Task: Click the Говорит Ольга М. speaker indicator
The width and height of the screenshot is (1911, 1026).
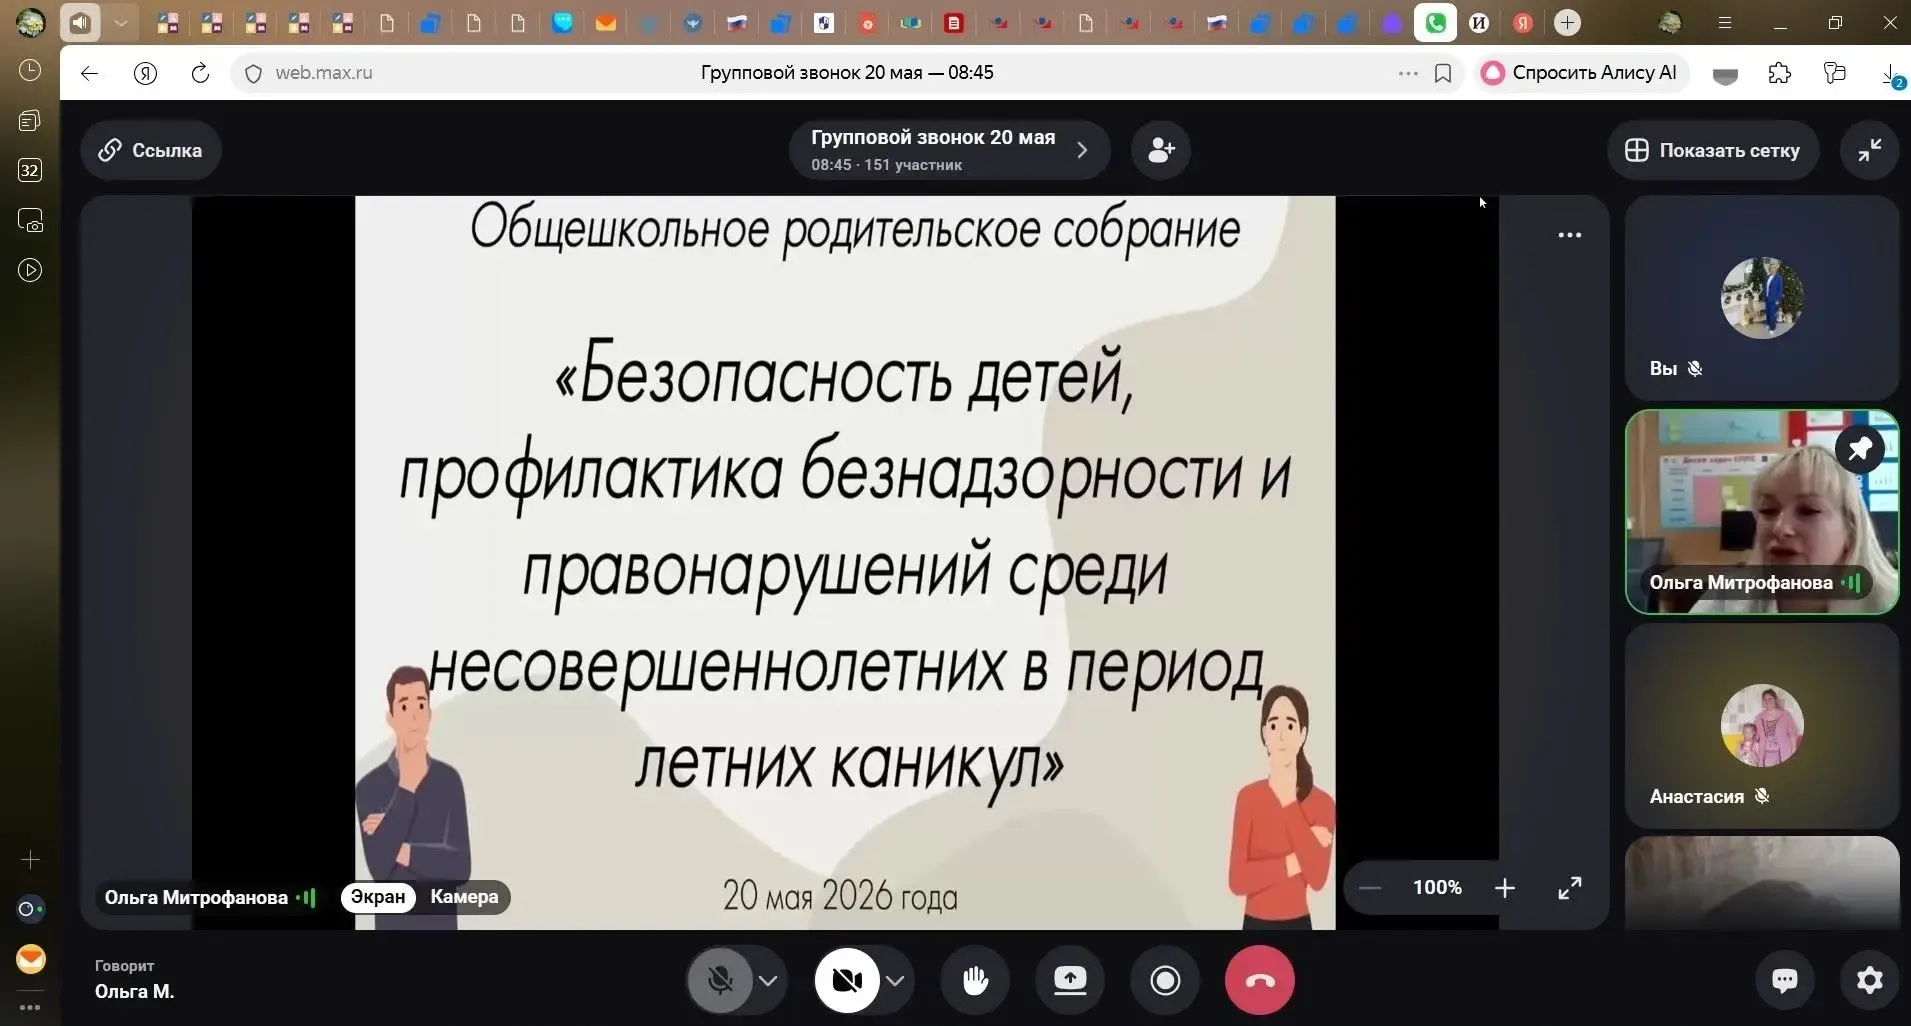Action: [x=134, y=980]
